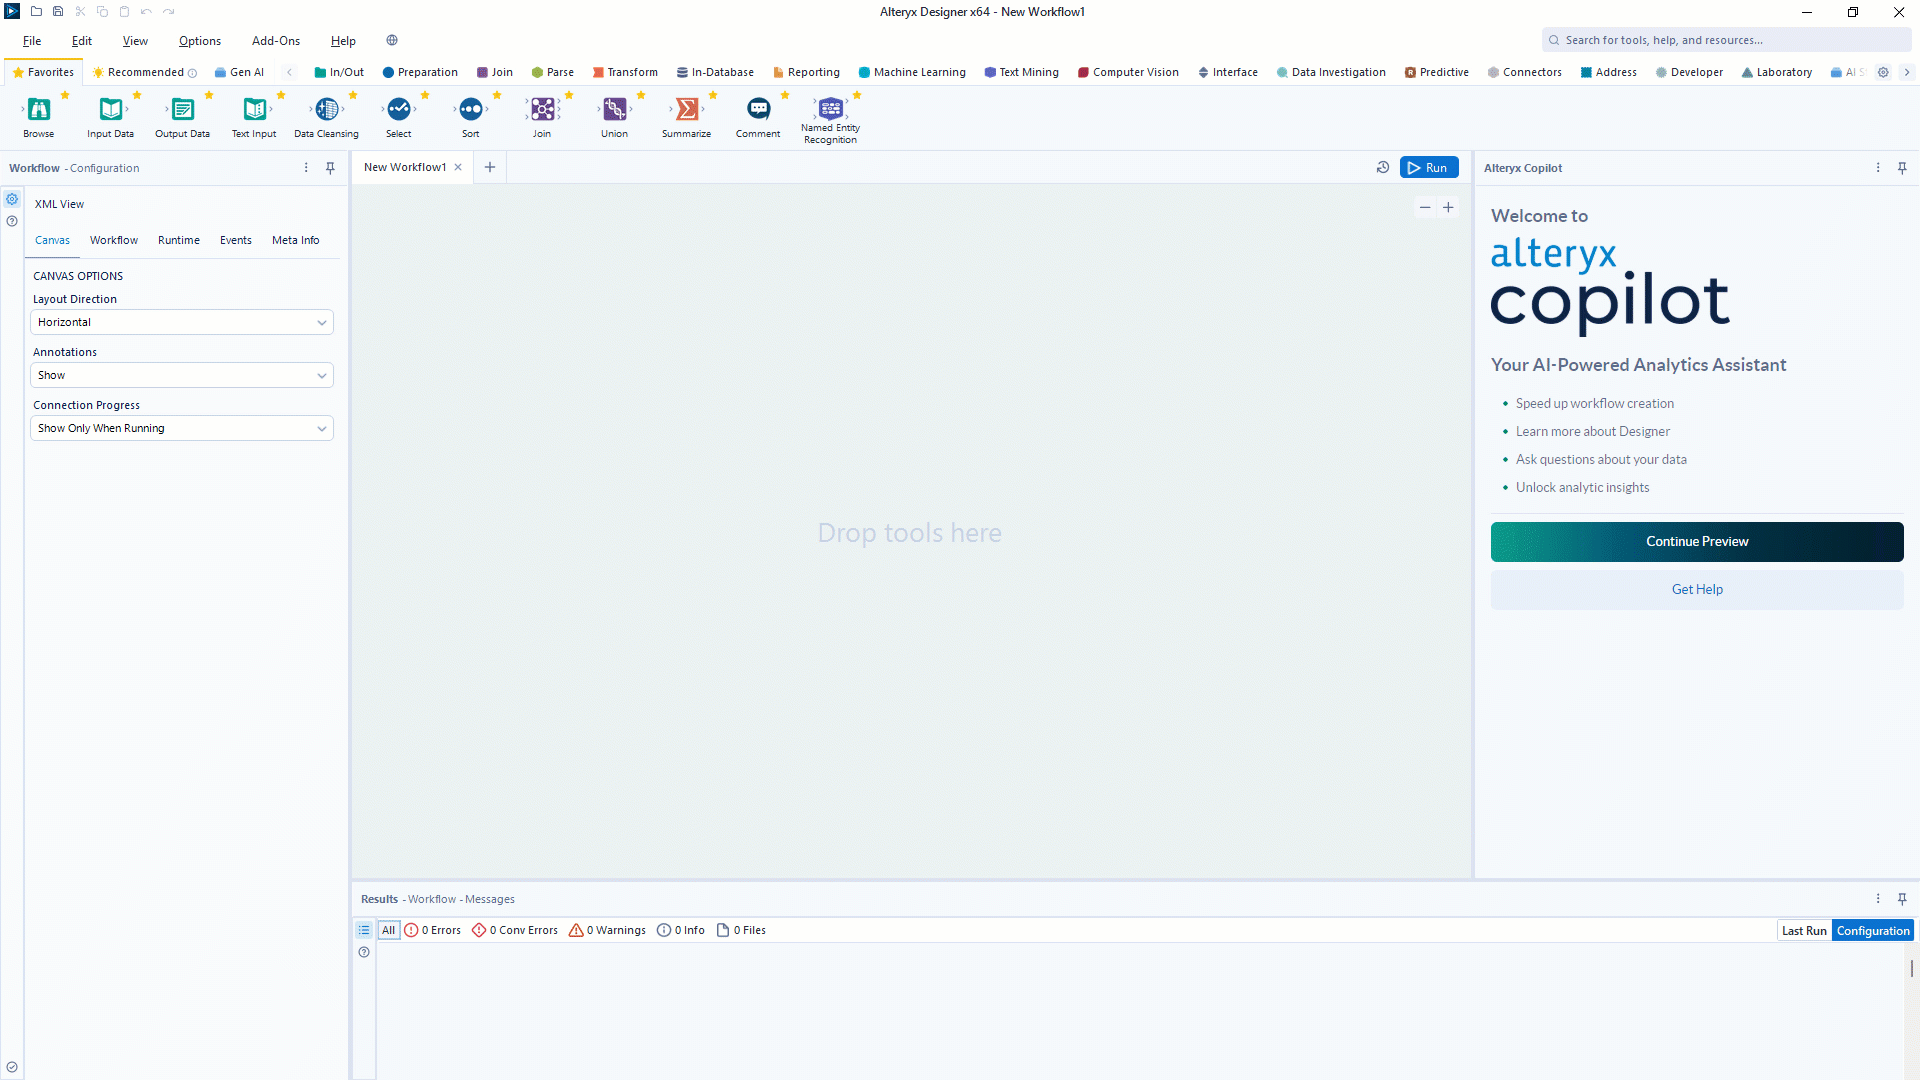Screen dimensions: 1920x1080
Task: Zoom in canvas with plus icon
Action: [1448, 208]
